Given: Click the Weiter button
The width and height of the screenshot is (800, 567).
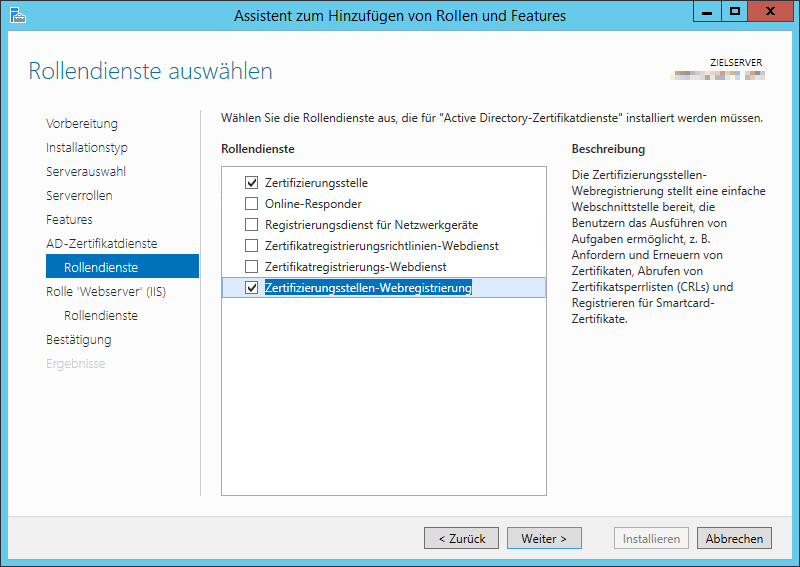Looking at the screenshot, I should click(x=544, y=538).
